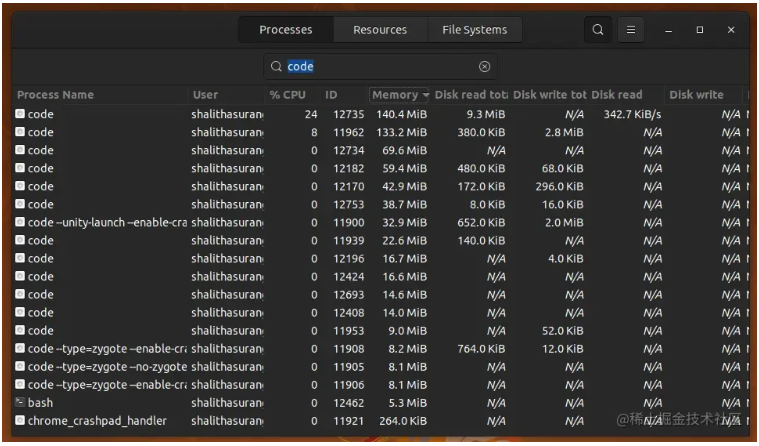This screenshot has height=446, width=759.
Task: Select the code process using 140.4 MiB
Action: pos(380,114)
